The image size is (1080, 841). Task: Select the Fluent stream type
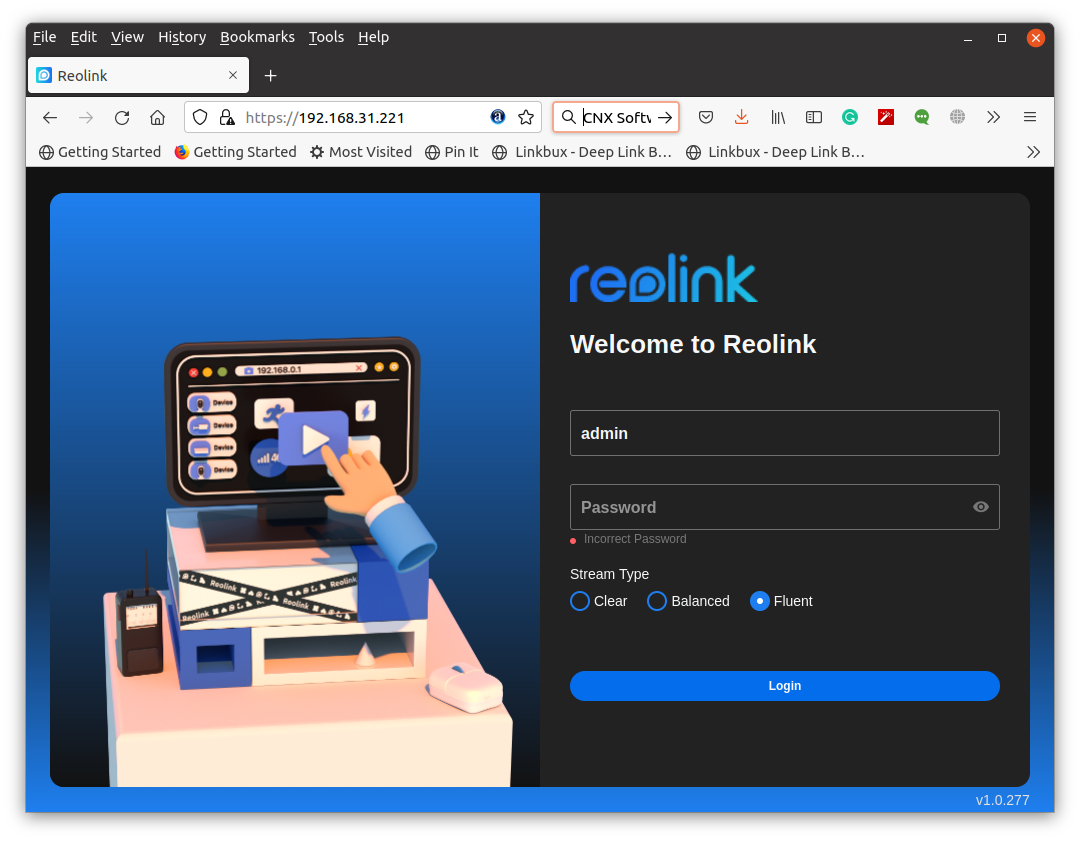(760, 601)
